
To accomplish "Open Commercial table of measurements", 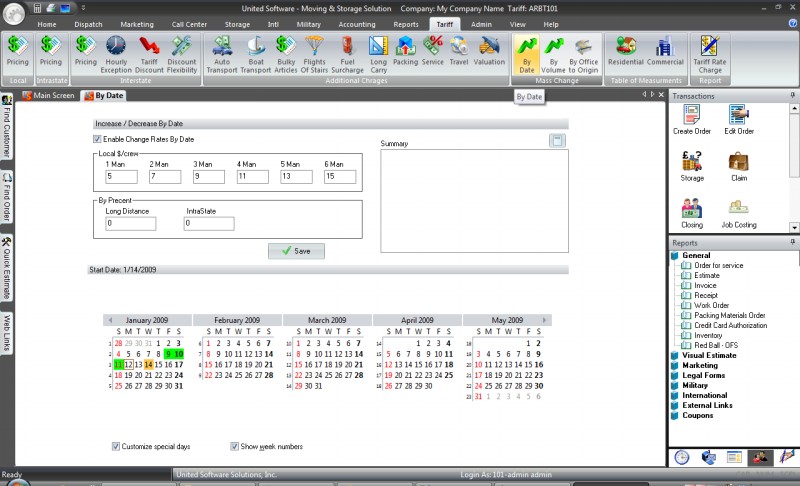I will click(665, 51).
